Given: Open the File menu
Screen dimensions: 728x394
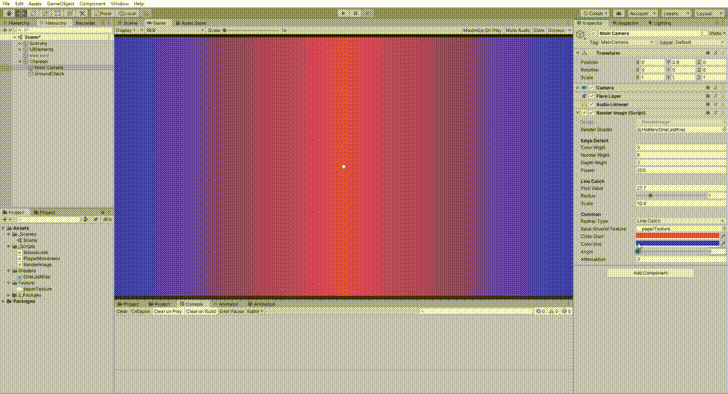Looking at the screenshot, I should tap(6, 3).
